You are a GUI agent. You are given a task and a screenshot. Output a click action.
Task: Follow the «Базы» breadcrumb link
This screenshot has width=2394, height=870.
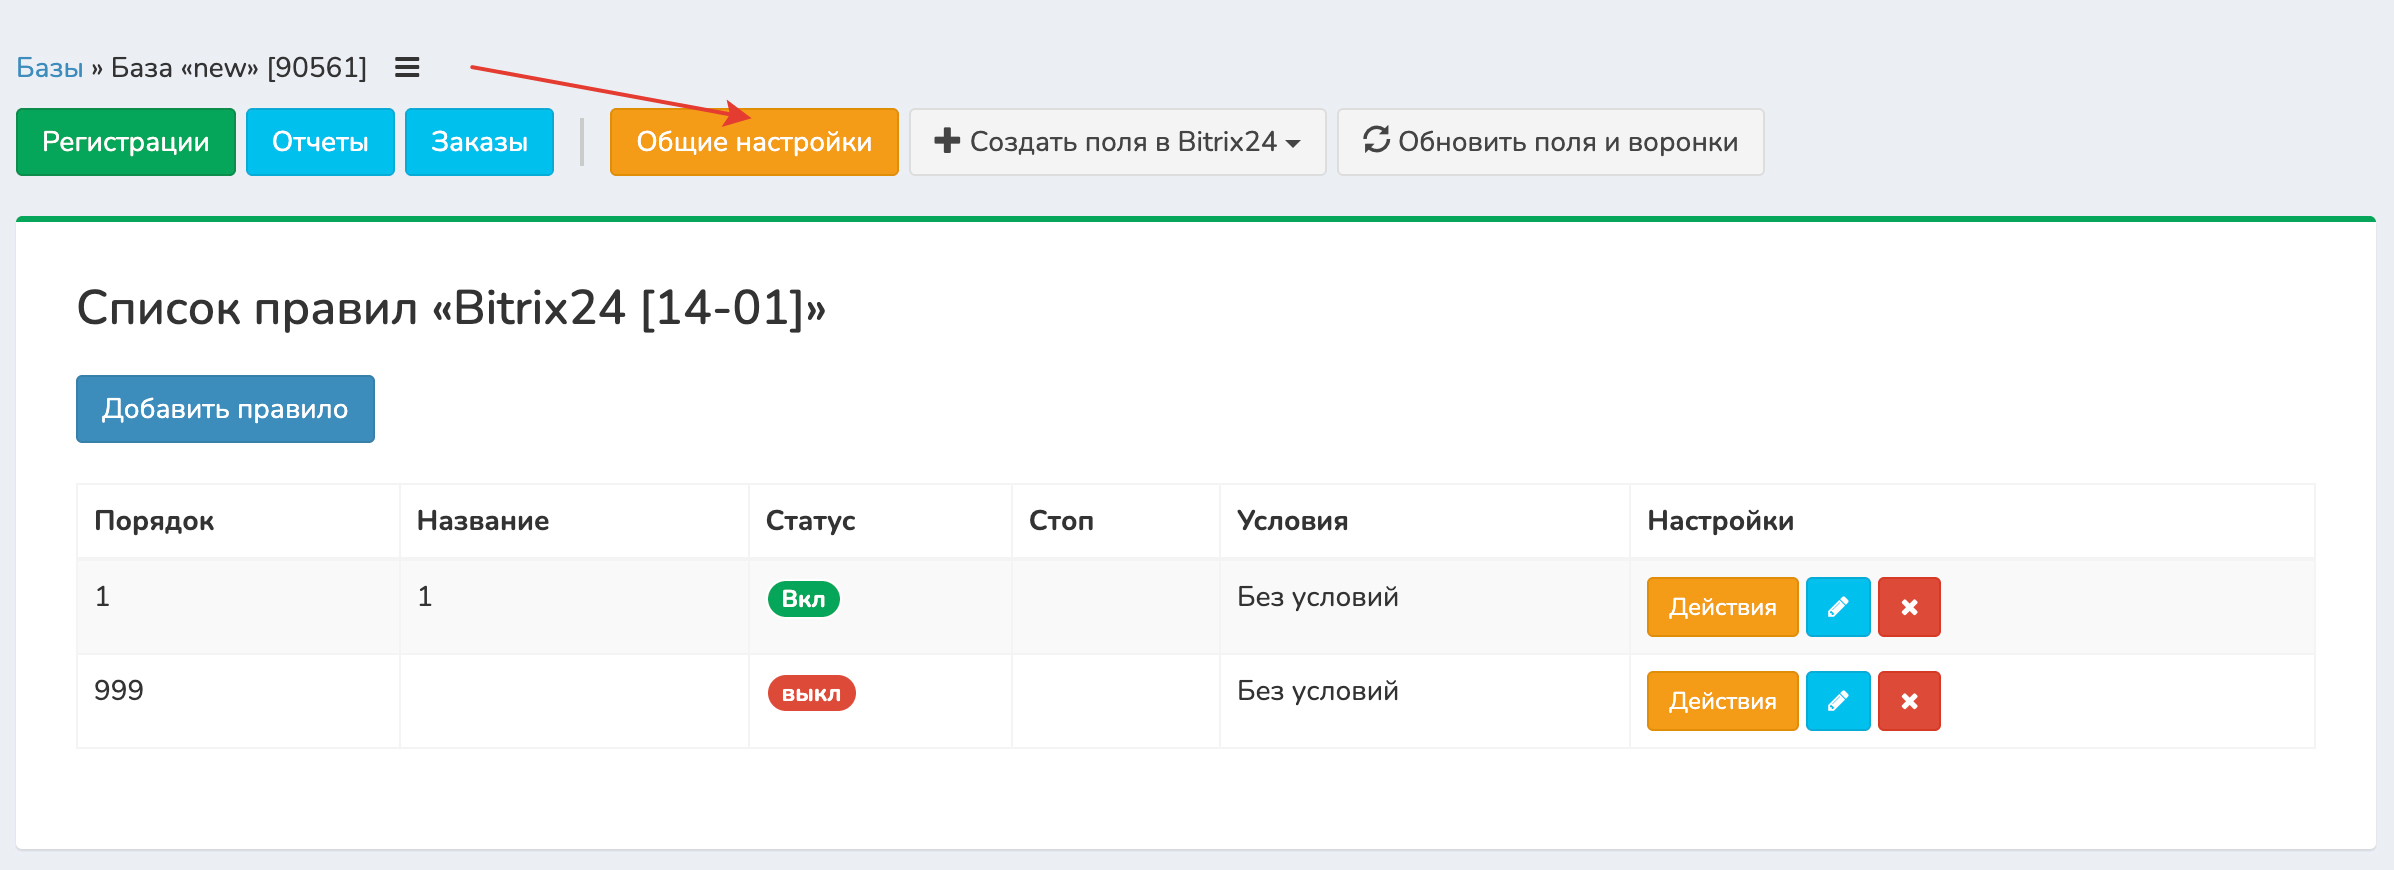click(x=49, y=68)
